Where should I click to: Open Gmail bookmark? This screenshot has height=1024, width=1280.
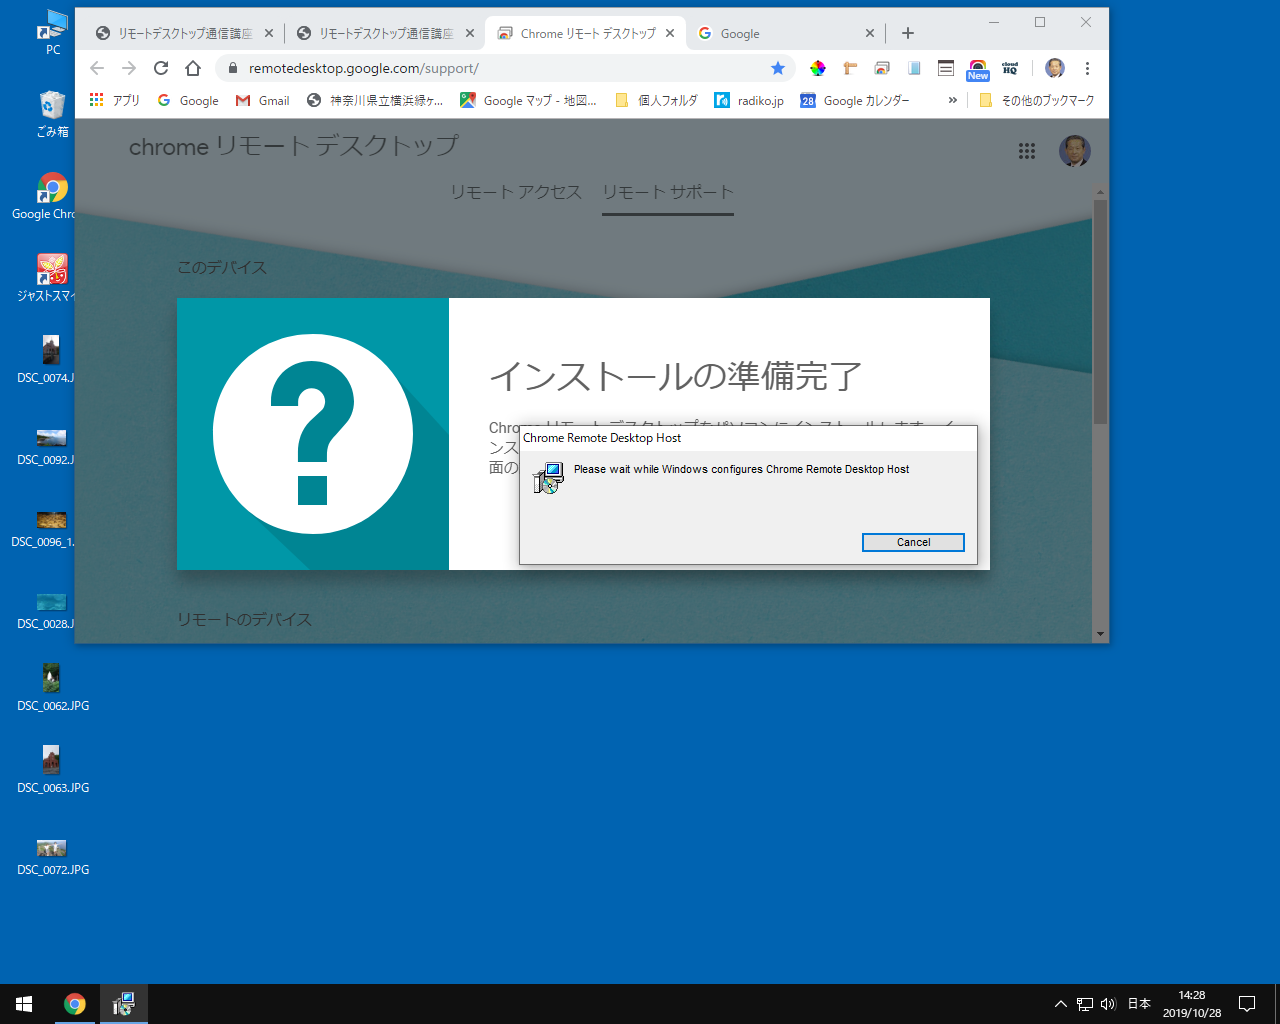(263, 100)
